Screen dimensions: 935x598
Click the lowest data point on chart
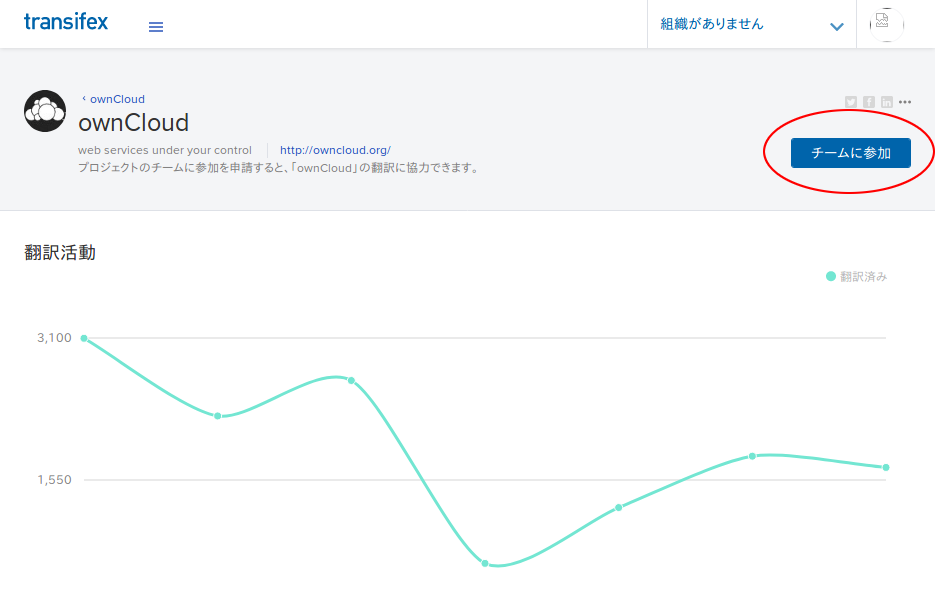pos(485,563)
